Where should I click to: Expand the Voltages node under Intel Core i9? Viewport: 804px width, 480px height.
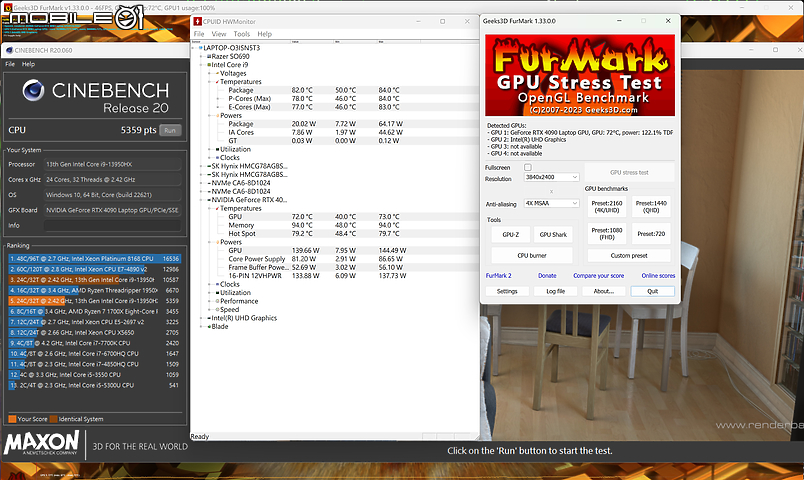tap(210, 73)
